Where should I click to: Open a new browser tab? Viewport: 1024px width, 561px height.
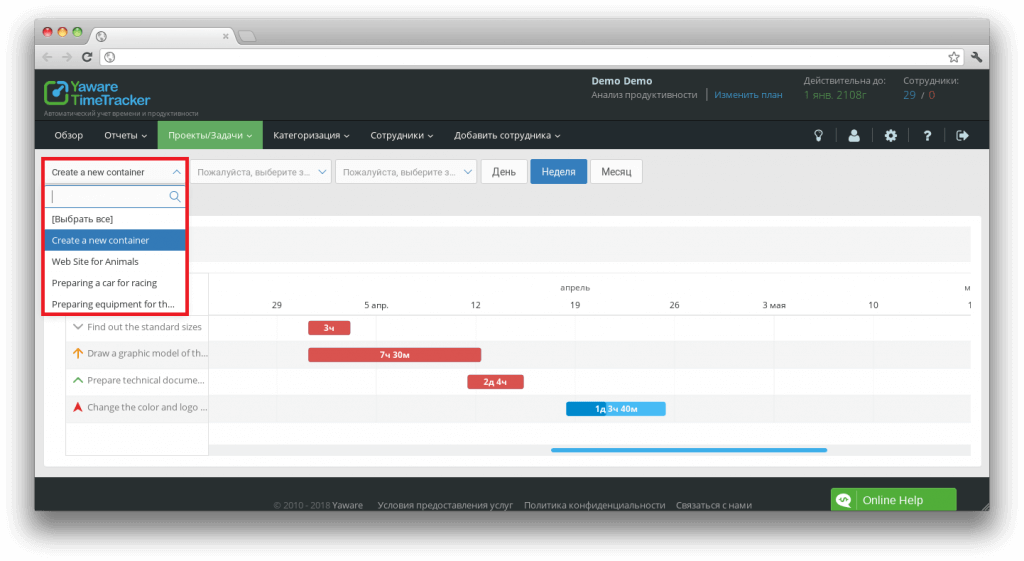click(x=247, y=37)
